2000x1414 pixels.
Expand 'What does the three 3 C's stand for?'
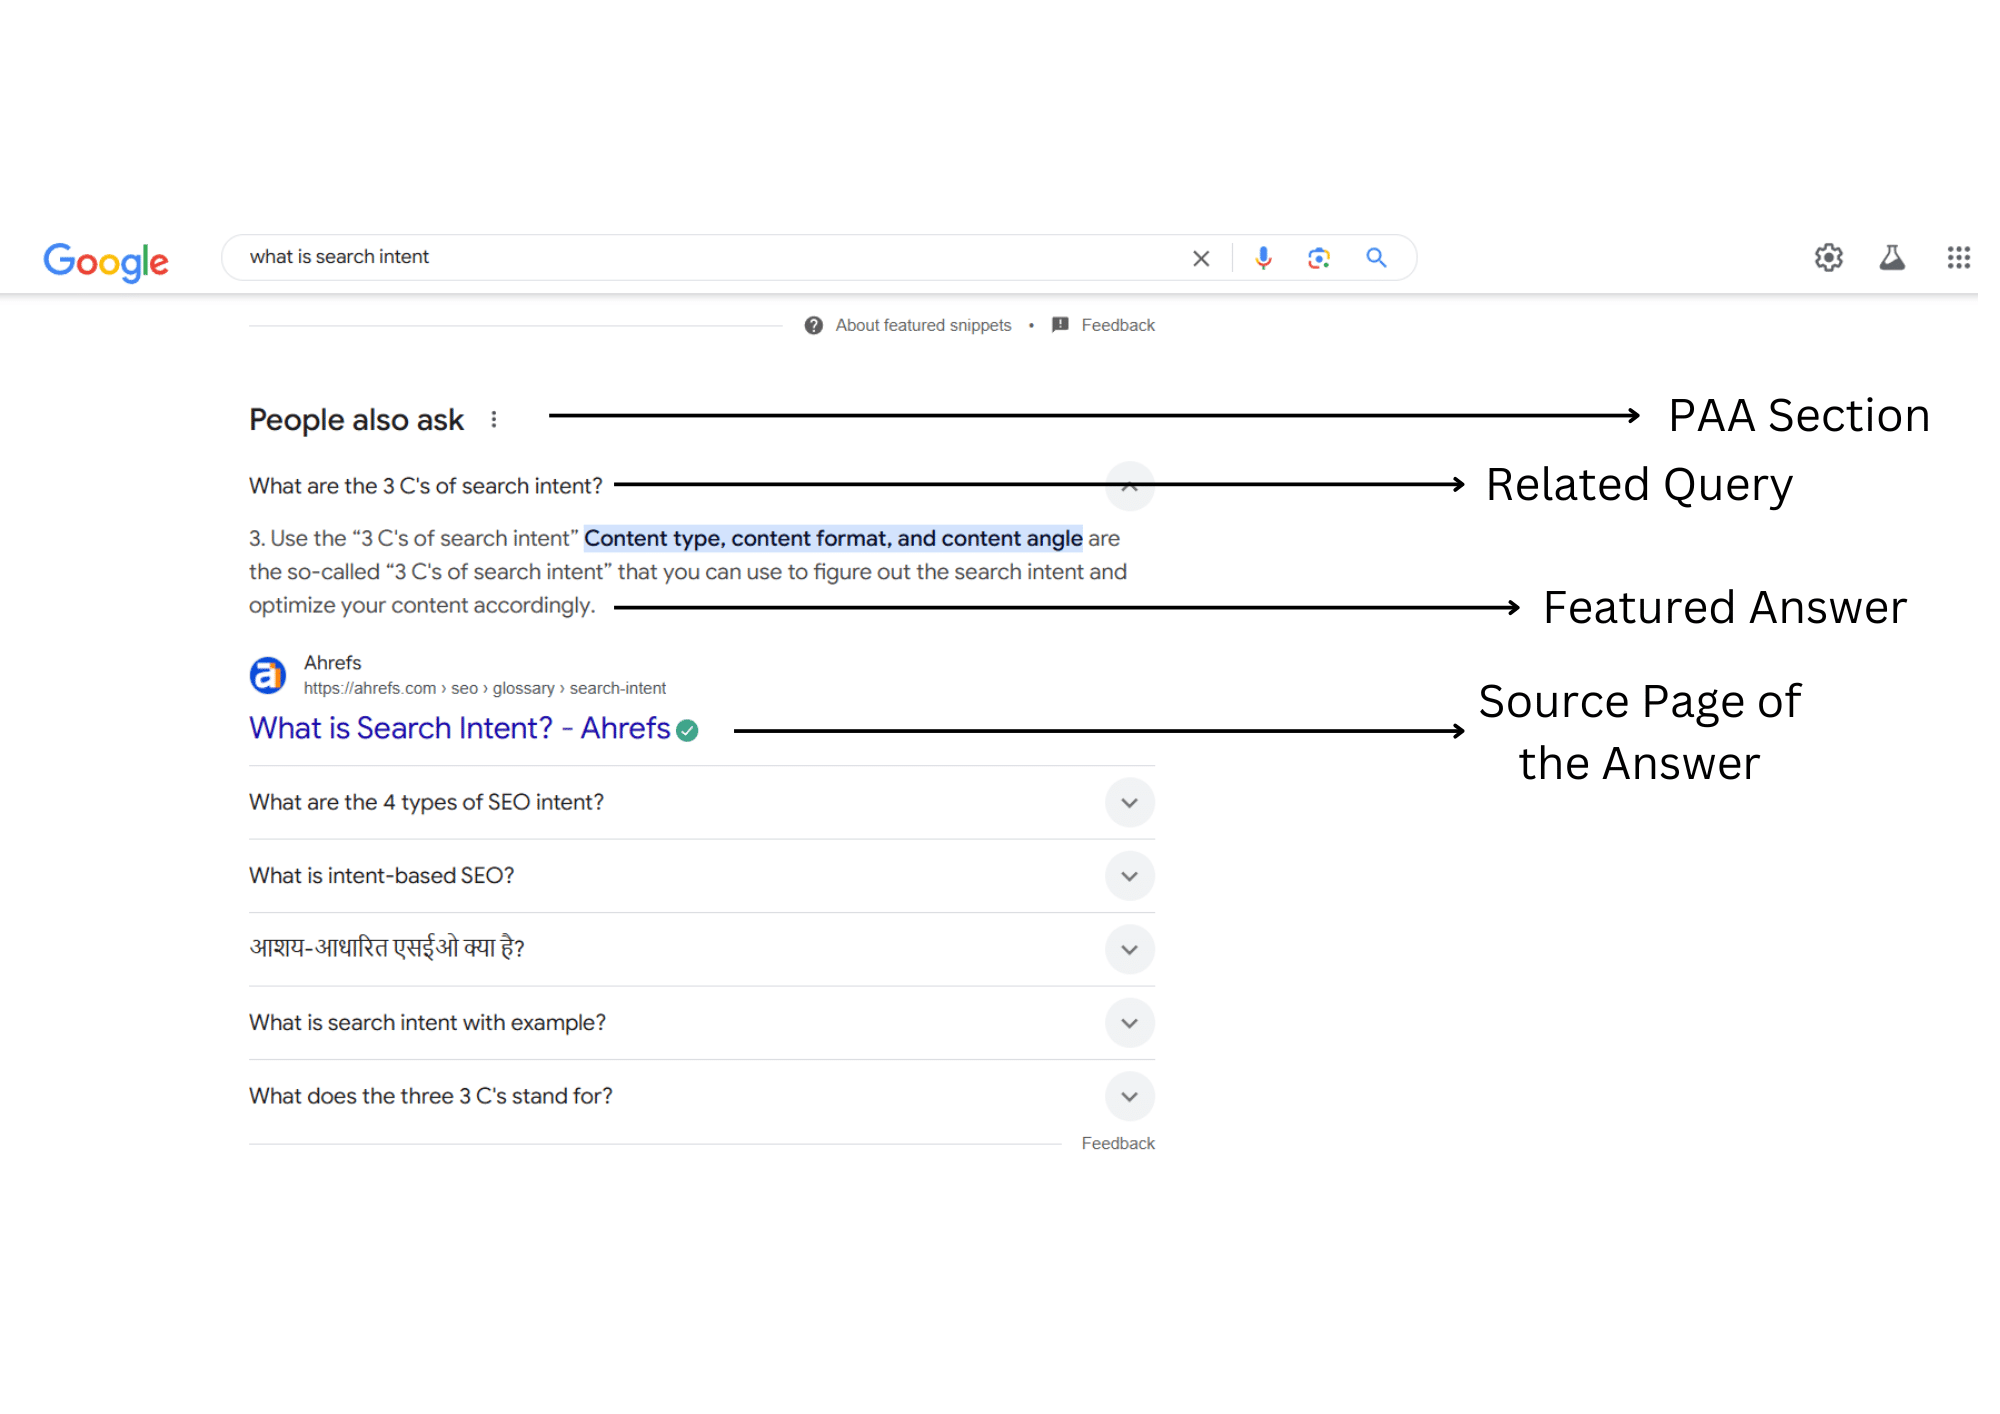click(x=1130, y=1097)
